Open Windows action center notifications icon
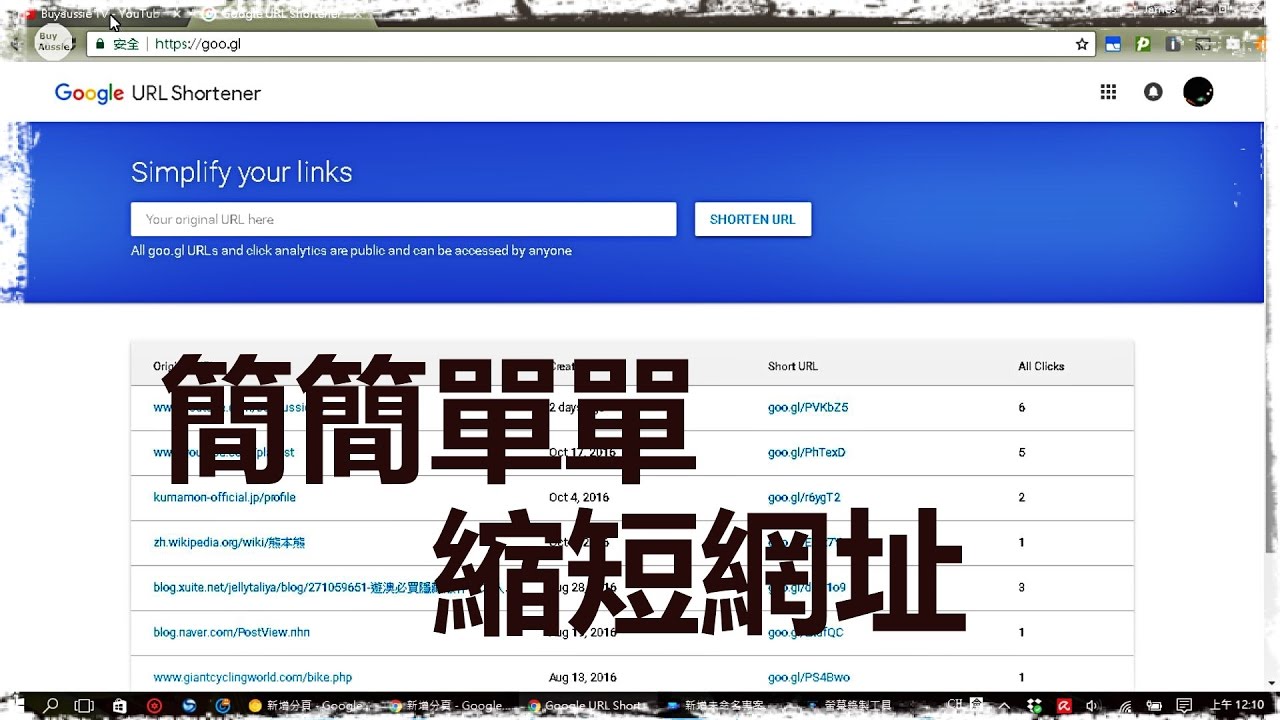 (1184, 705)
